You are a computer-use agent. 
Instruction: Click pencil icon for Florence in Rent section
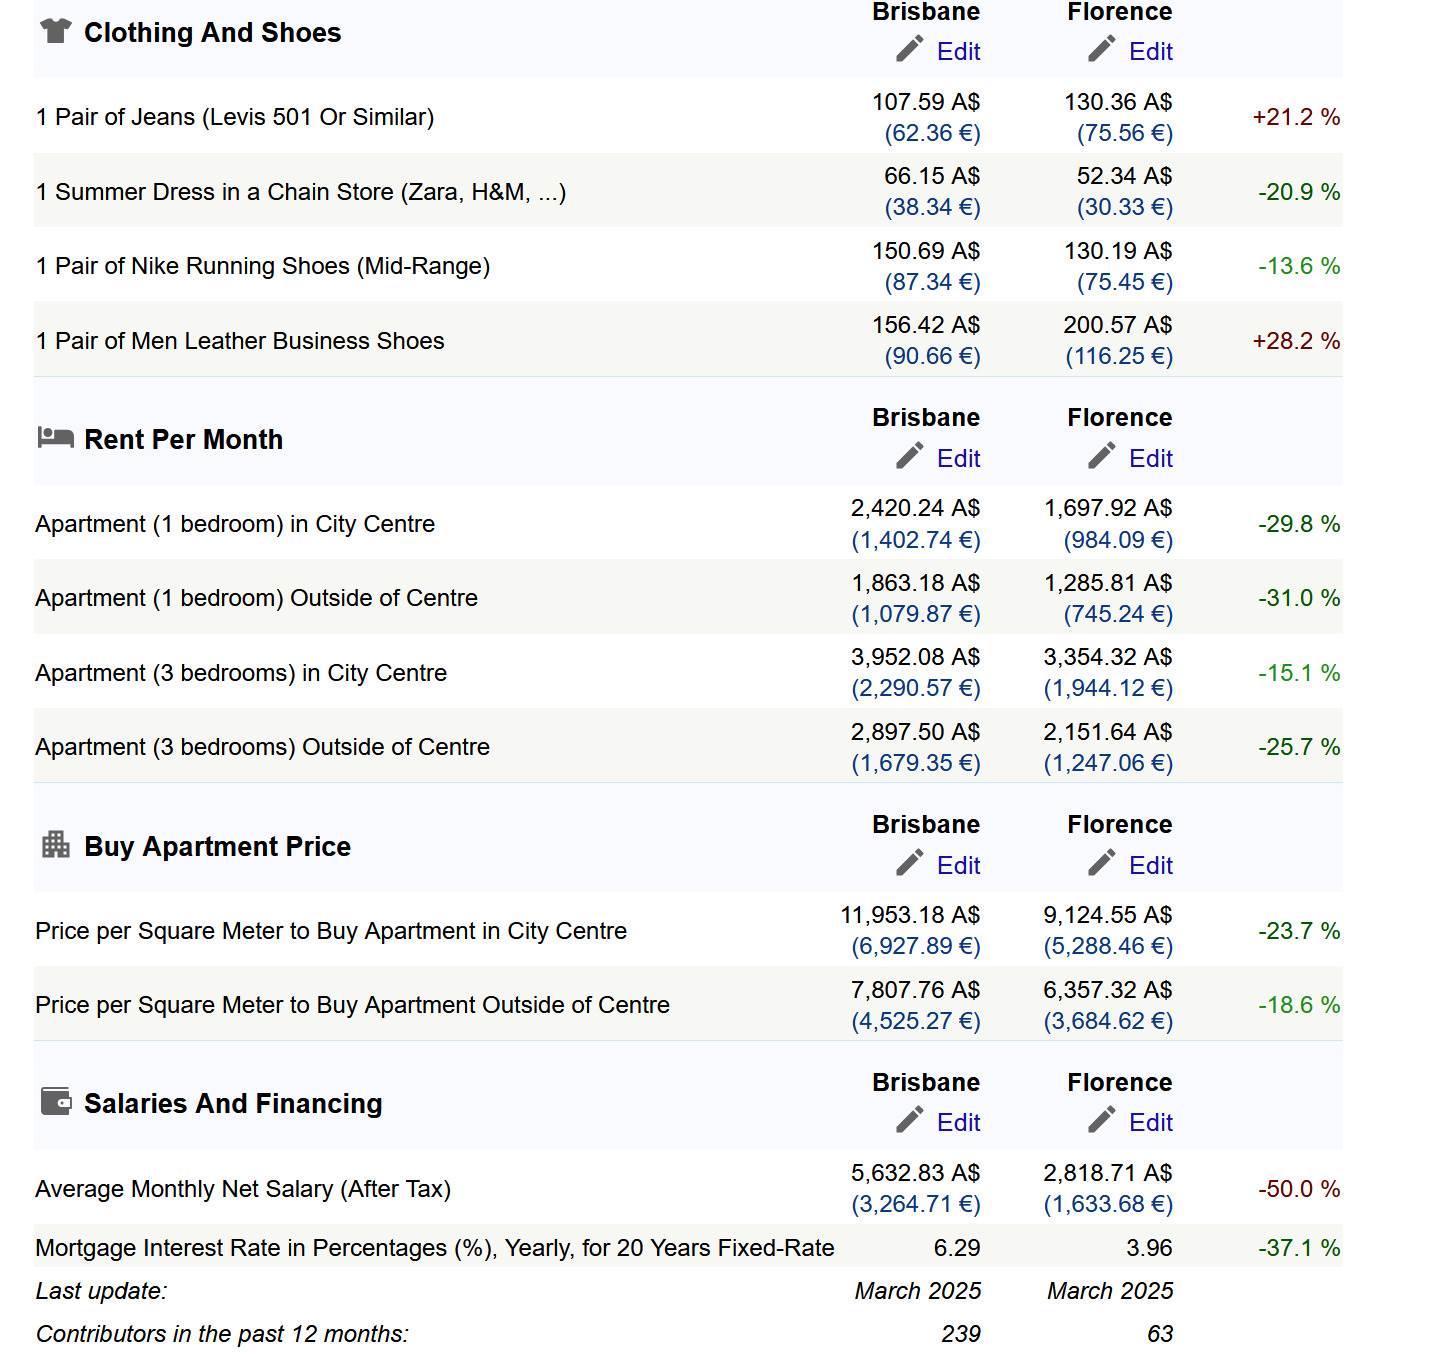(1101, 456)
